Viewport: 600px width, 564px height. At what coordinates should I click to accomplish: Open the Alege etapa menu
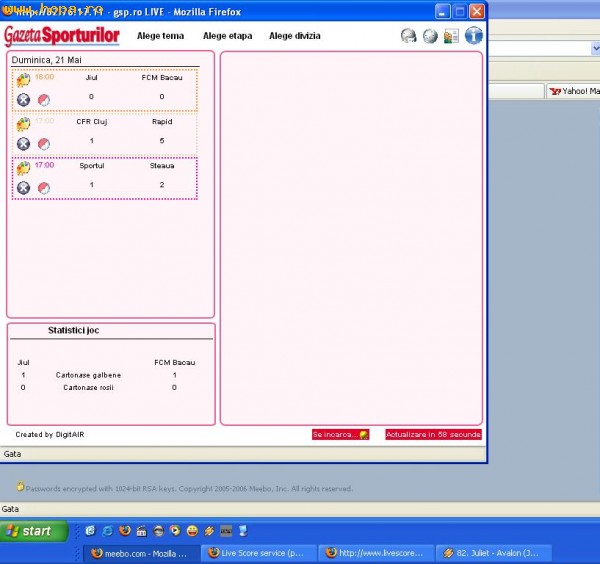click(227, 36)
